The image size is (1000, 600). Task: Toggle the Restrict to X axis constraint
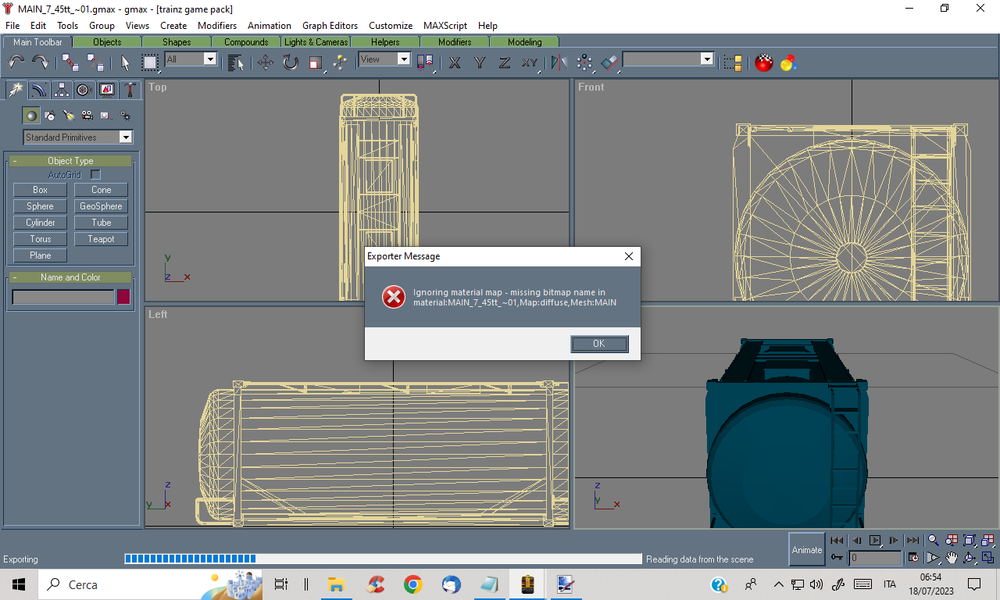pyautogui.click(x=455, y=62)
